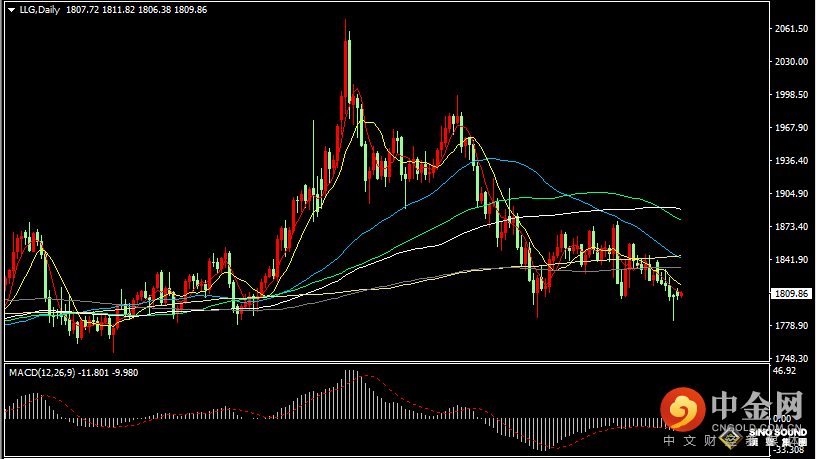Click the 2061.50 price axis label
This screenshot has width=817, height=459.
click(790, 29)
